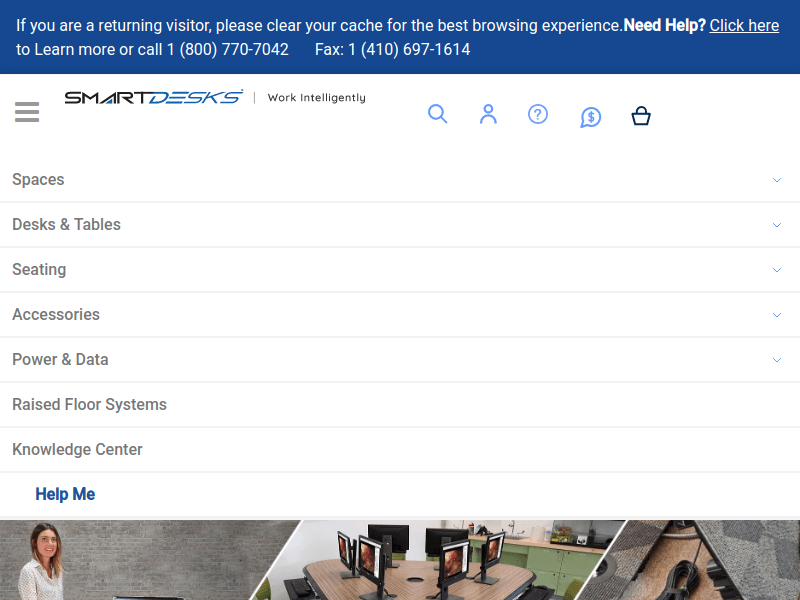Open the search magnifier icon
The height and width of the screenshot is (600, 800).
click(438, 114)
